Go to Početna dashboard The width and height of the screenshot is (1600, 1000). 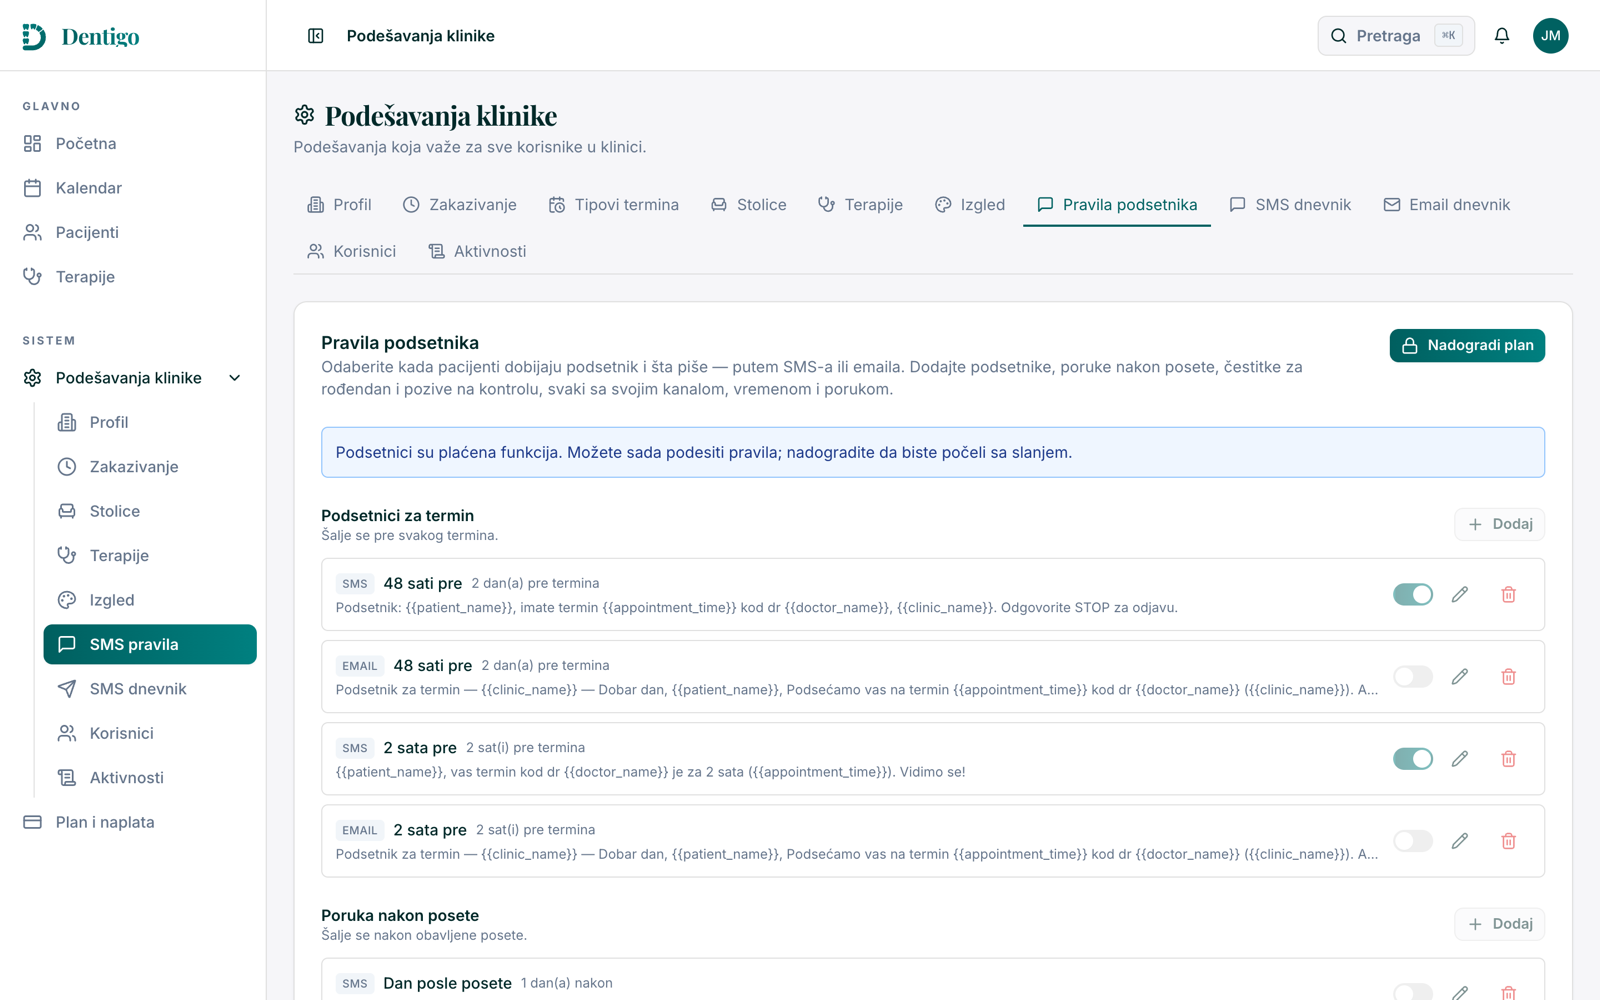(x=133, y=144)
